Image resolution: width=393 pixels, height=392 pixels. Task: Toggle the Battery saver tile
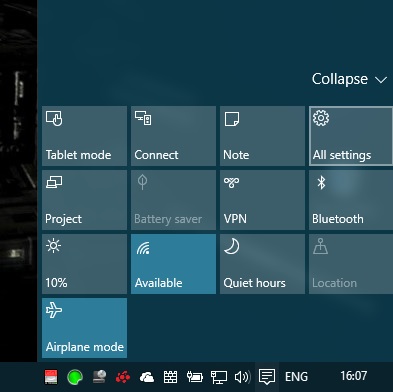[x=173, y=200]
